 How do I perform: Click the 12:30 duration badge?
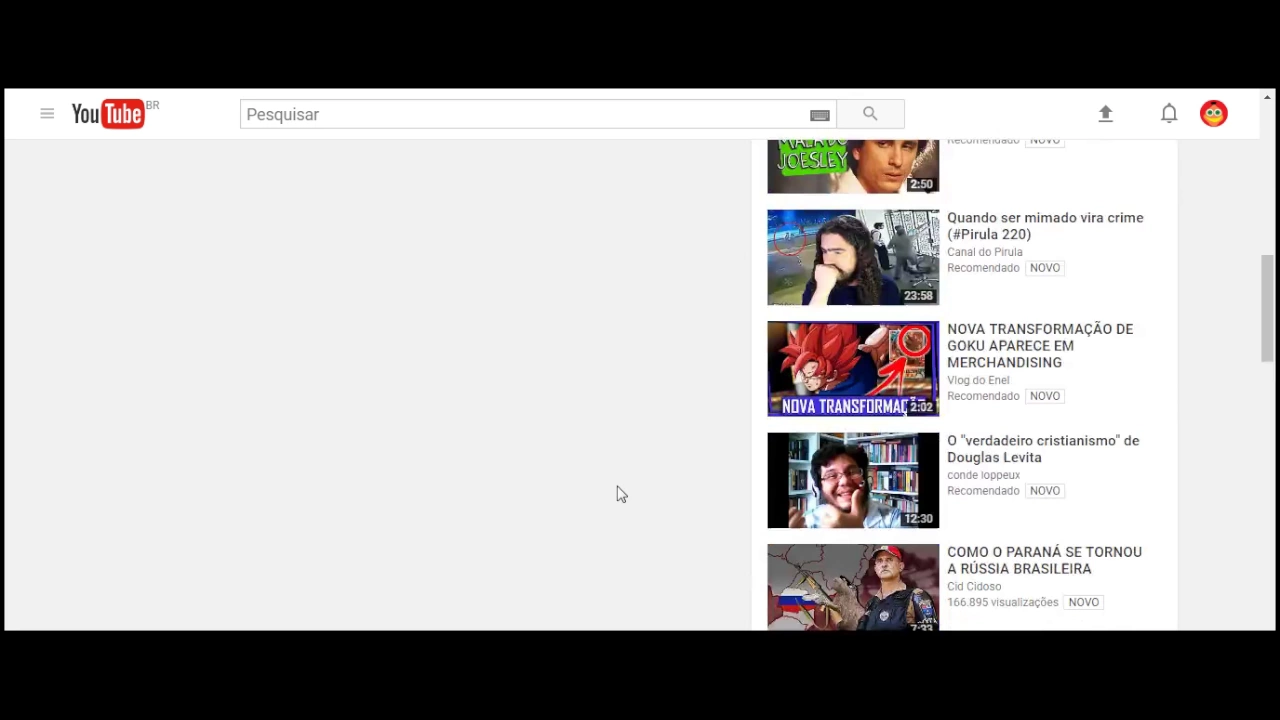click(x=918, y=519)
